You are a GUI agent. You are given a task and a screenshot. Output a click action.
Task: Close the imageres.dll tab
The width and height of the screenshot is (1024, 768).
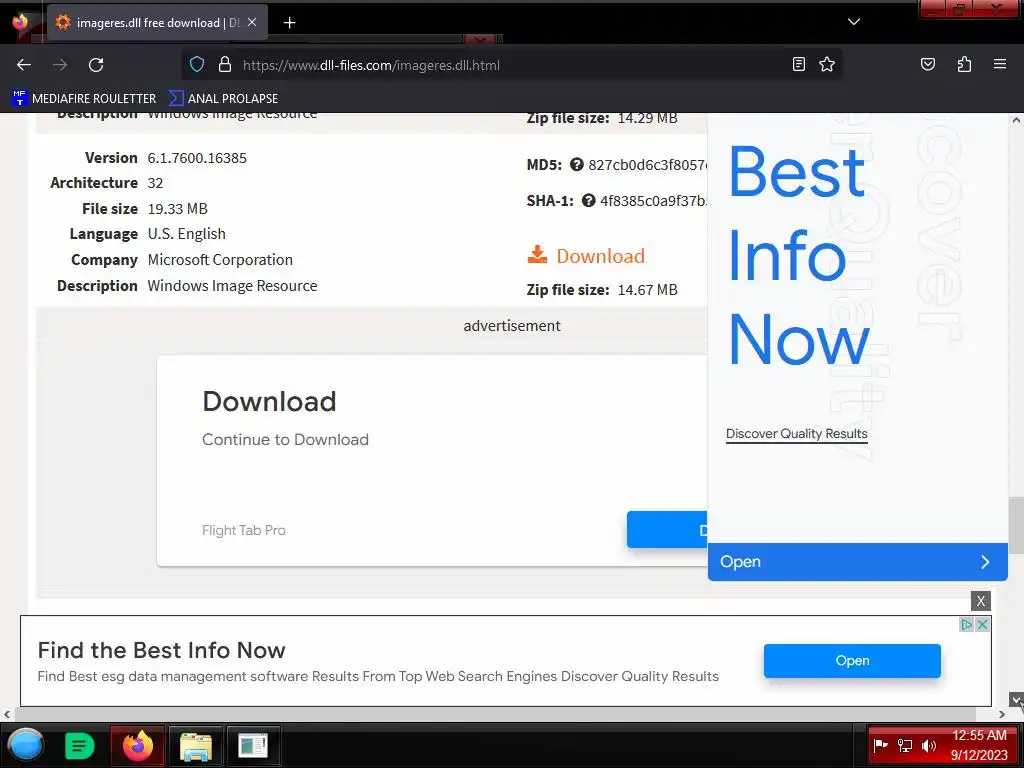pyautogui.click(x=252, y=22)
